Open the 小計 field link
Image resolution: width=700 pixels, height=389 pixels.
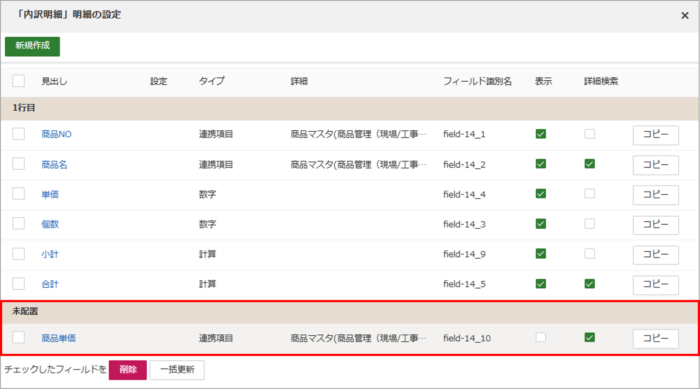[x=50, y=254]
